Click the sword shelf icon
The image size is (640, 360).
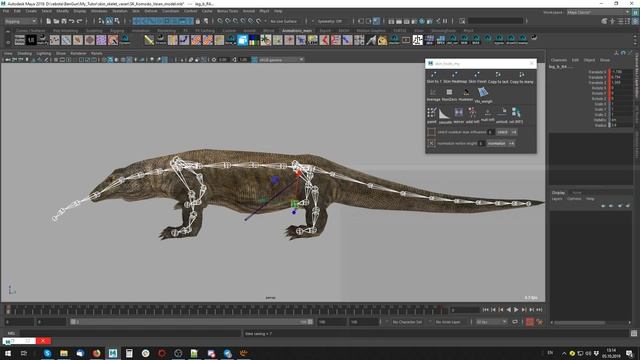(149, 40)
